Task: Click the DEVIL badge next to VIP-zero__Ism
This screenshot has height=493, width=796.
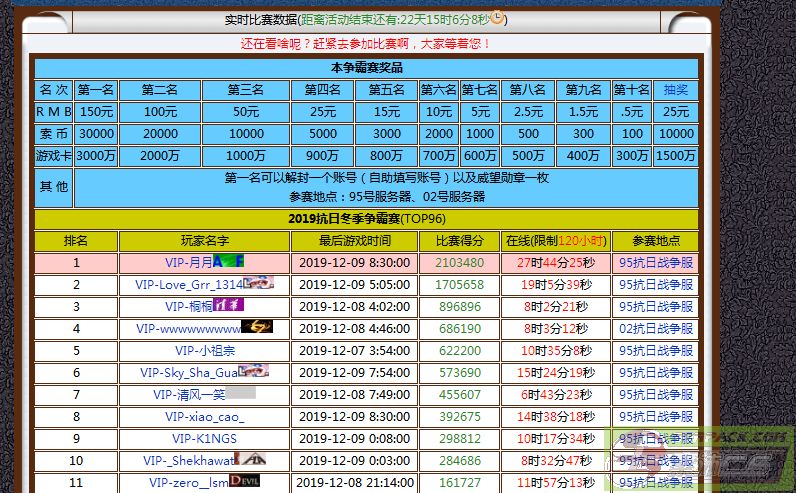Action: pos(245,482)
